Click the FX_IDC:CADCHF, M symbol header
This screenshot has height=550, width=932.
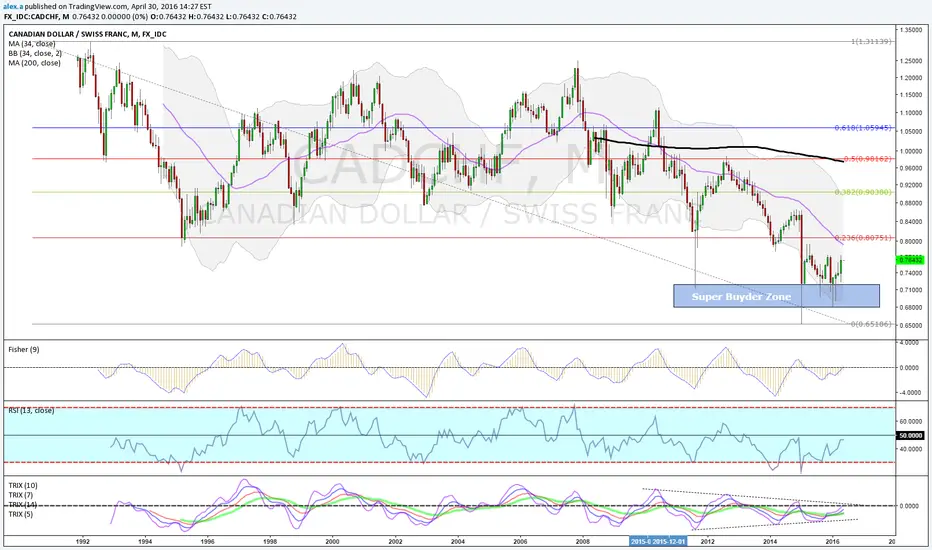tap(36, 17)
